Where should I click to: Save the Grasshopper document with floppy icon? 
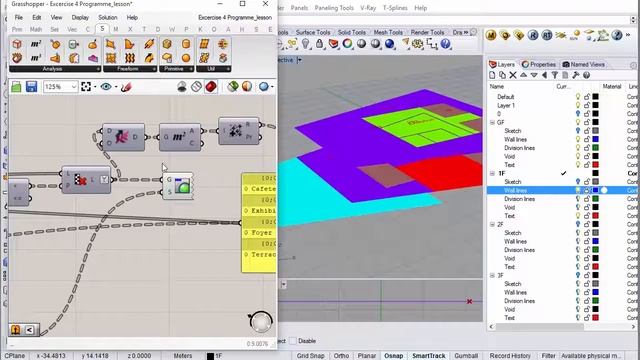(x=31, y=87)
